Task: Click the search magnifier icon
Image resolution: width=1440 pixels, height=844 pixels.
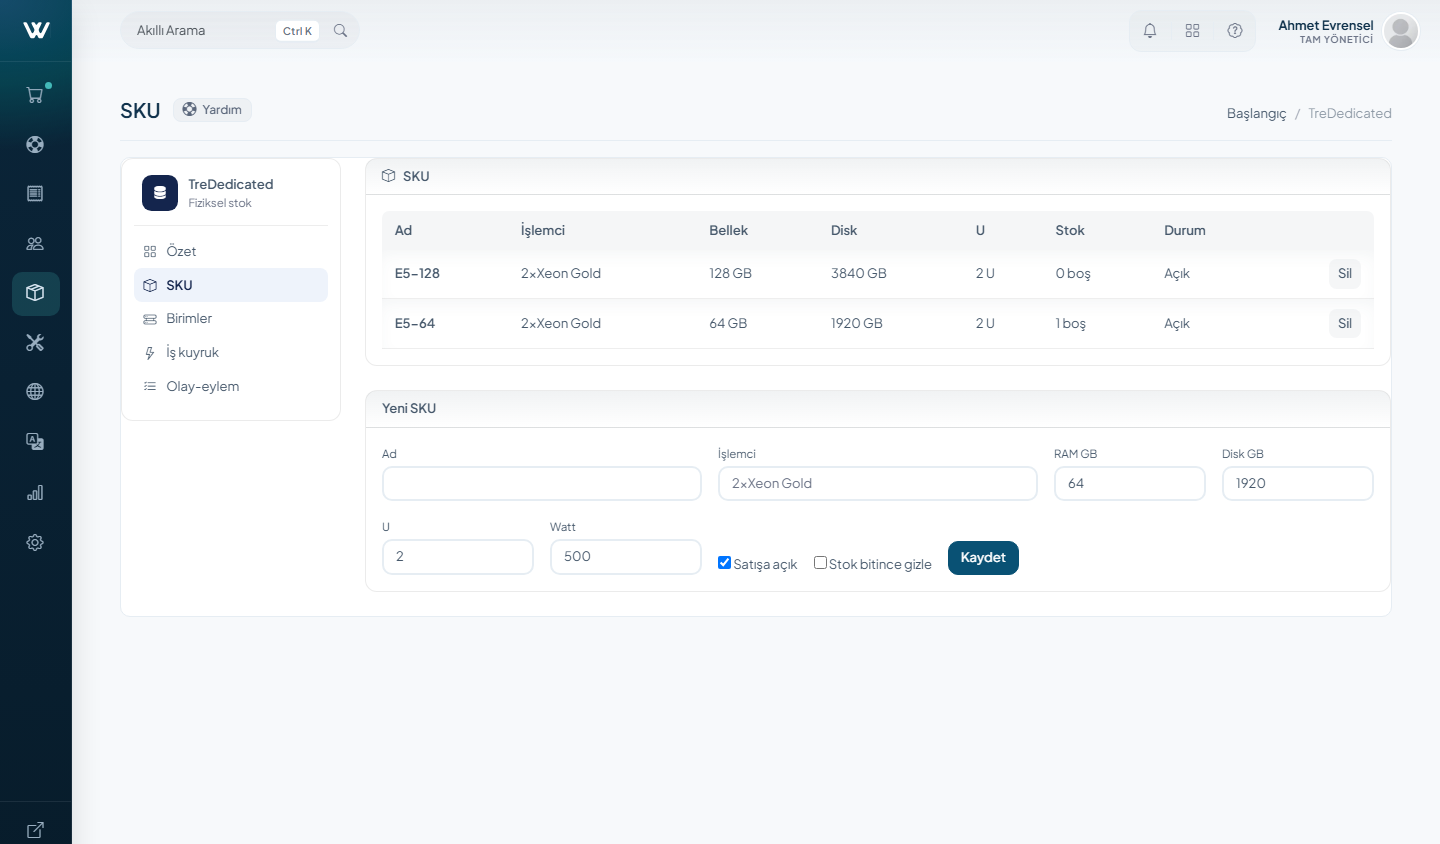Action: tap(340, 31)
